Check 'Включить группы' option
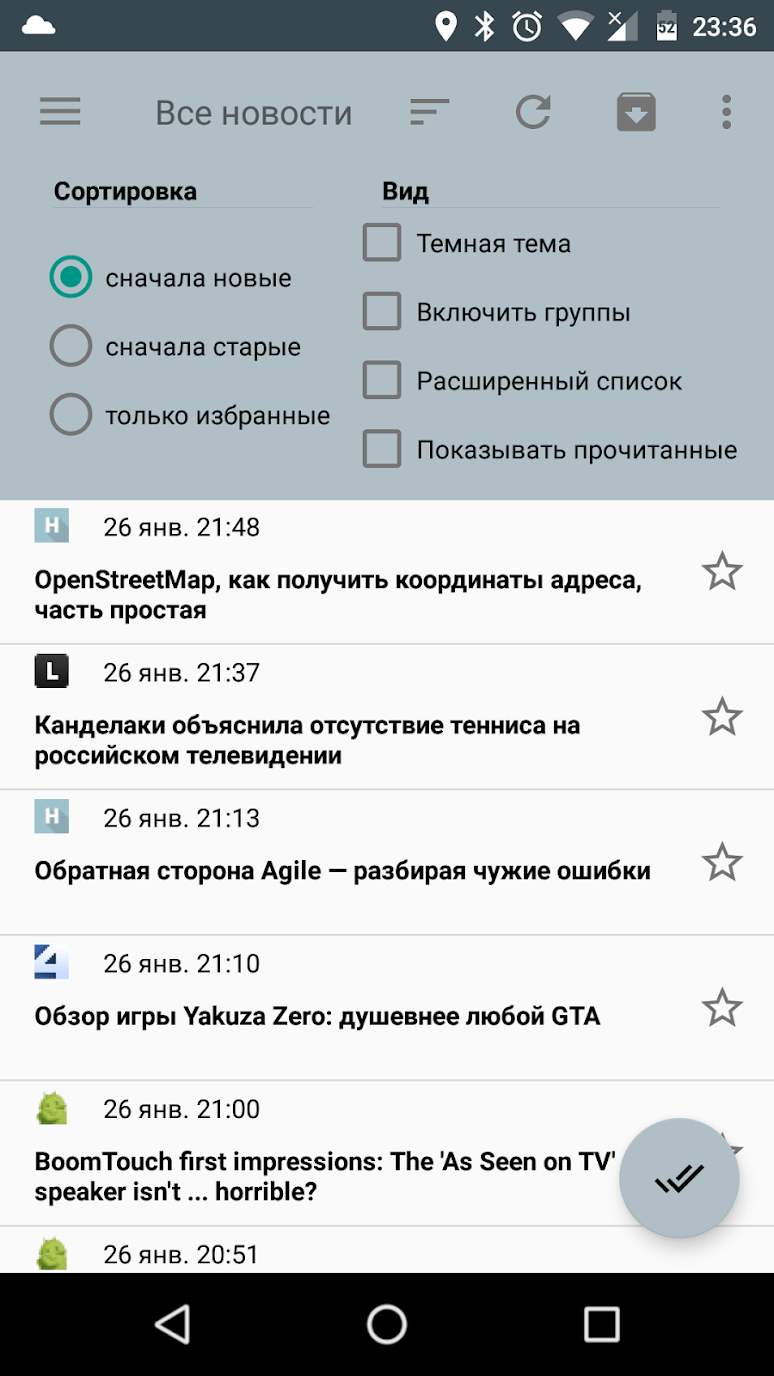Image resolution: width=774 pixels, height=1376 pixels. [x=382, y=312]
